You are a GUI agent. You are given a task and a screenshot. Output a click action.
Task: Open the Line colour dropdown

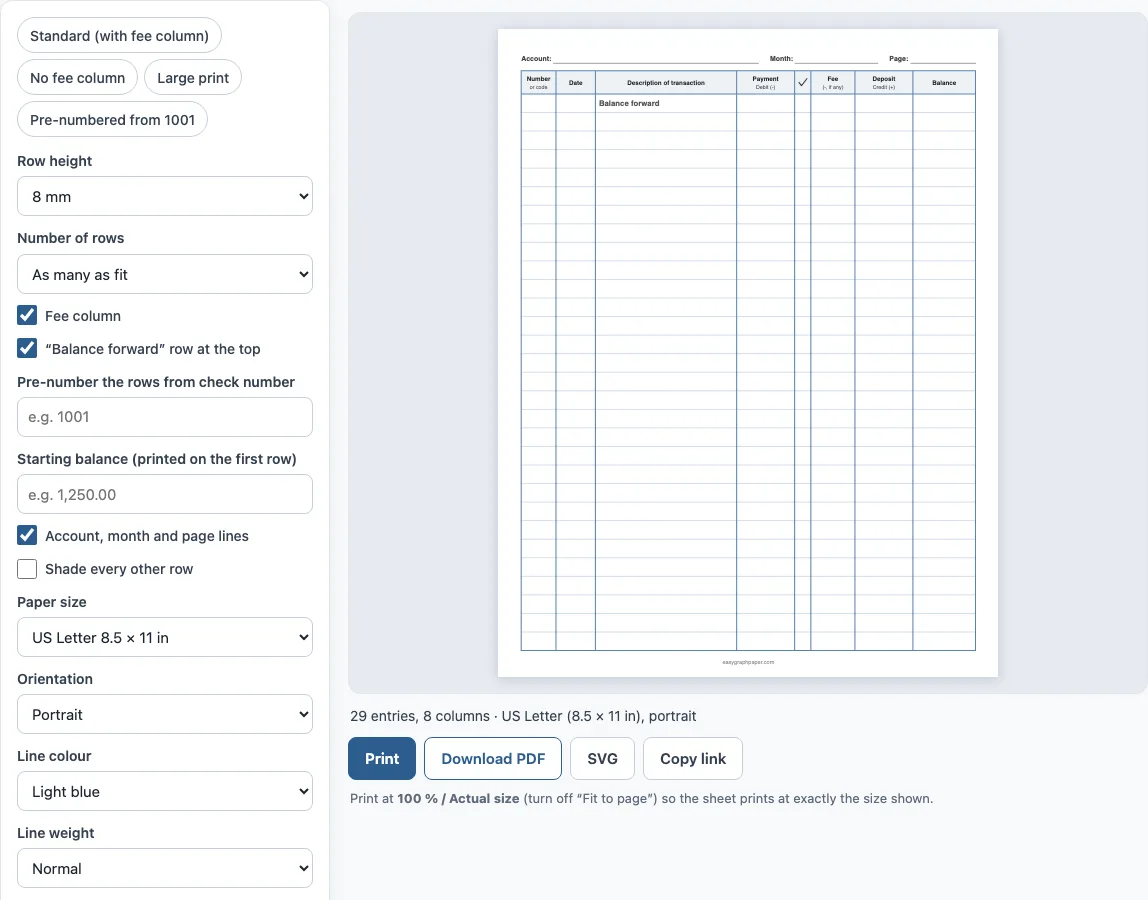point(165,792)
